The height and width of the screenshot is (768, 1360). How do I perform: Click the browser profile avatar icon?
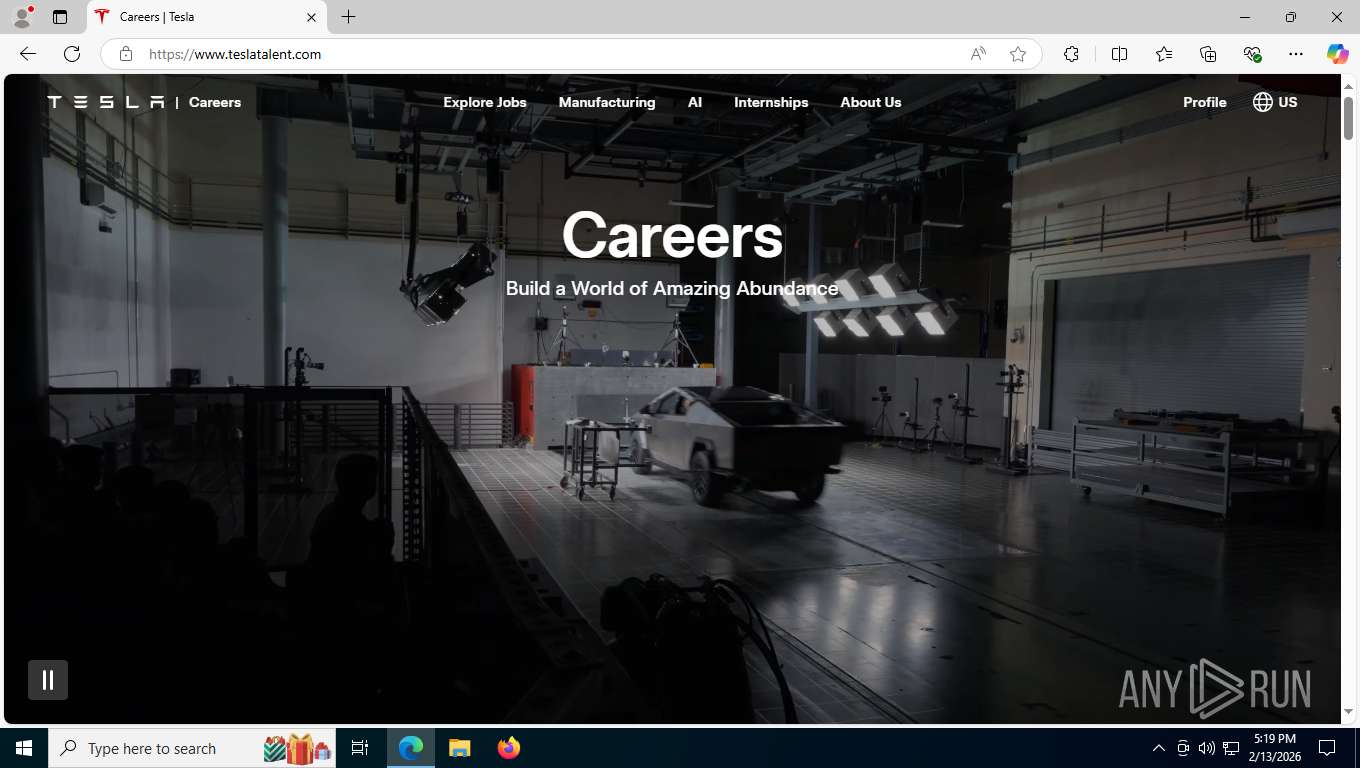pyautogui.click(x=22, y=17)
